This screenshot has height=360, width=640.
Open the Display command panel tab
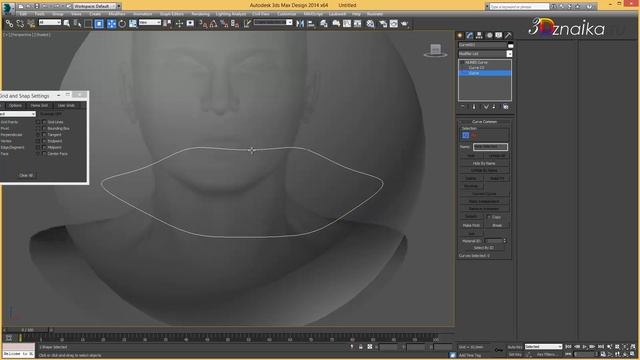499,36
